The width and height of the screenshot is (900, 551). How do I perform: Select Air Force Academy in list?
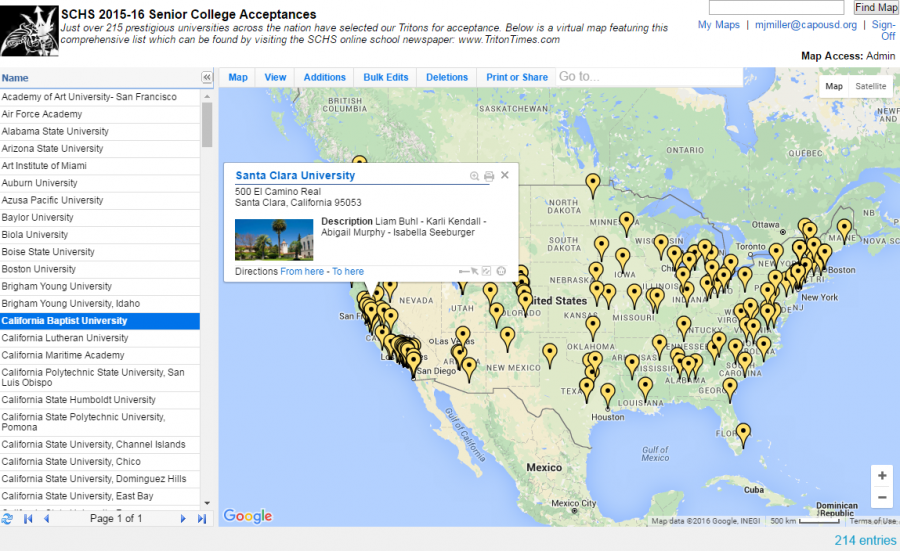(100, 114)
